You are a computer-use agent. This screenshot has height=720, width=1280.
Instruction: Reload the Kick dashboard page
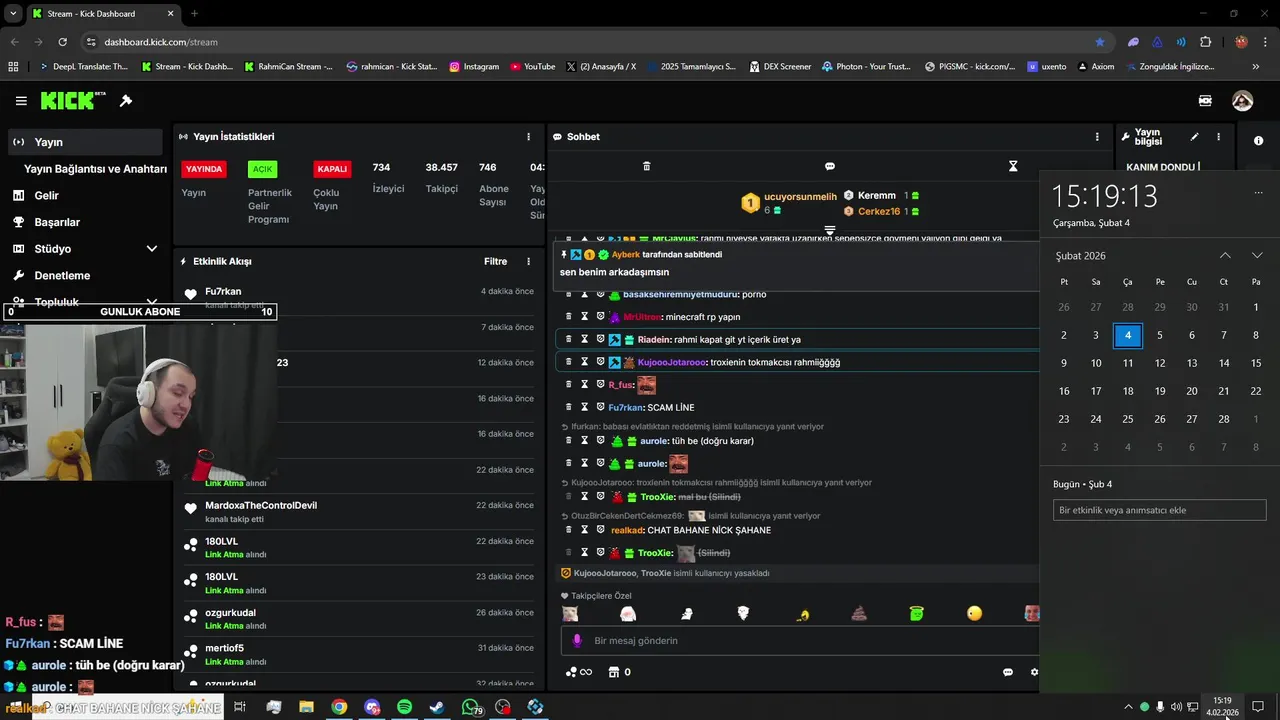[x=63, y=42]
